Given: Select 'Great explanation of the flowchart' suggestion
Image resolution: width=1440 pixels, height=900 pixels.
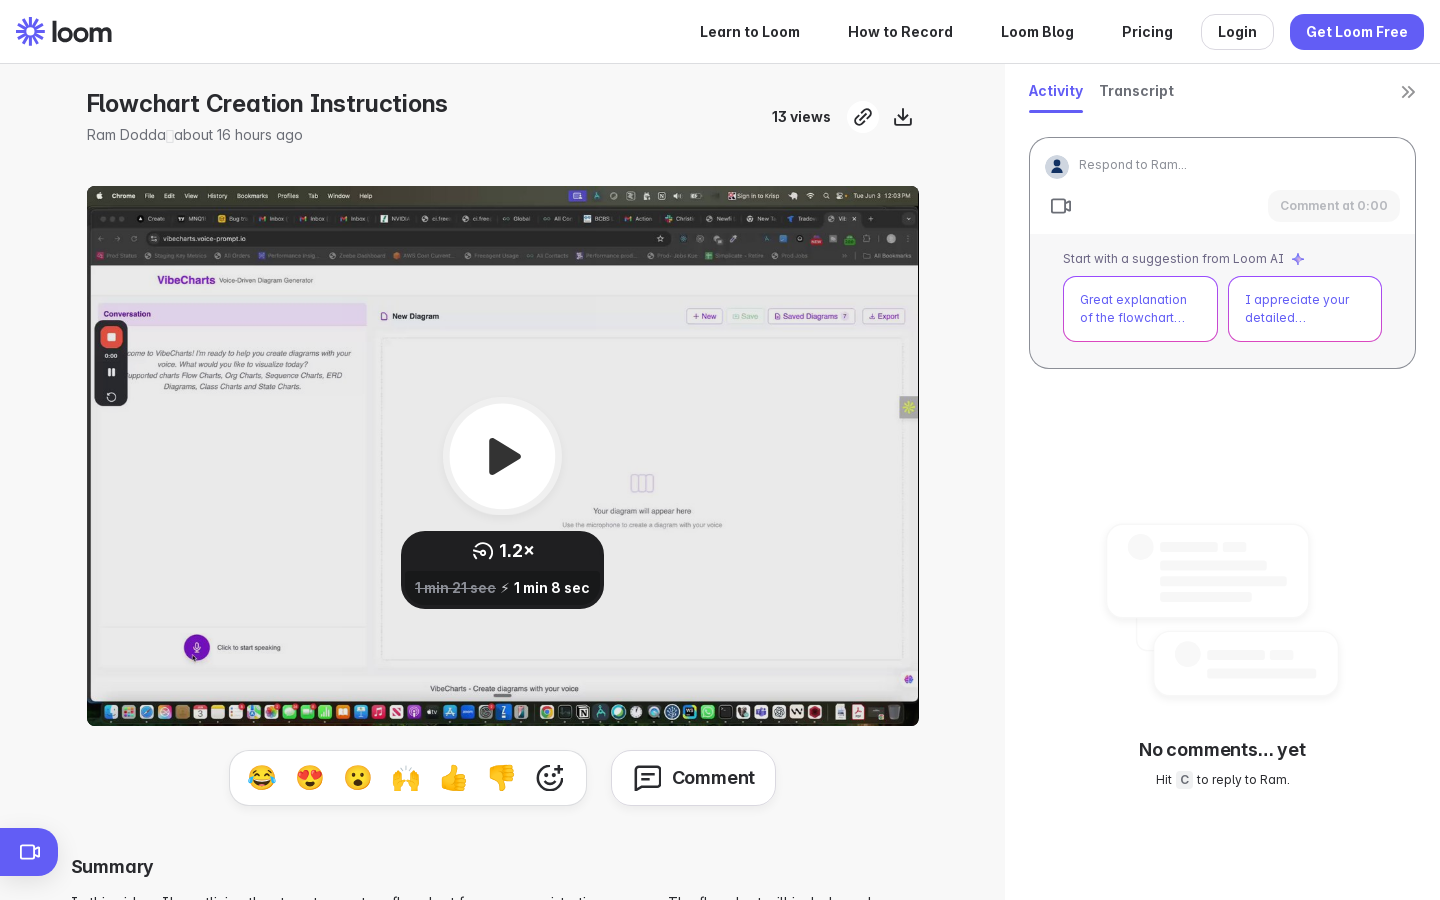Looking at the screenshot, I should tap(1140, 309).
